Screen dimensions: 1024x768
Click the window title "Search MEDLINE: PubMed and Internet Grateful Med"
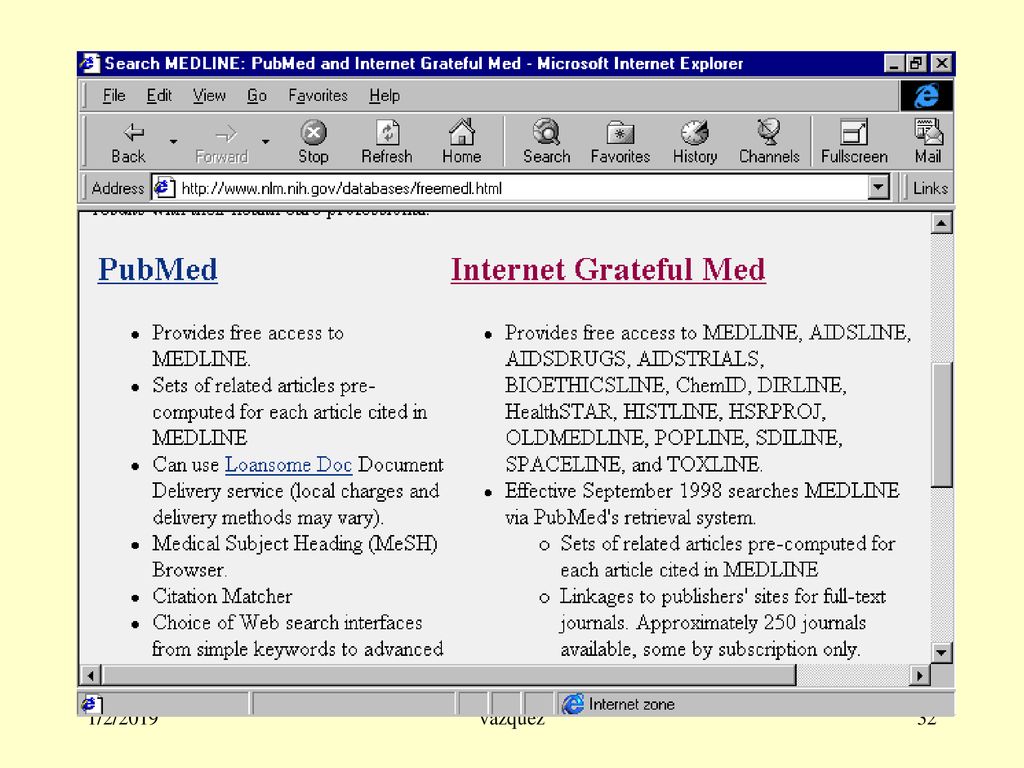pos(313,63)
